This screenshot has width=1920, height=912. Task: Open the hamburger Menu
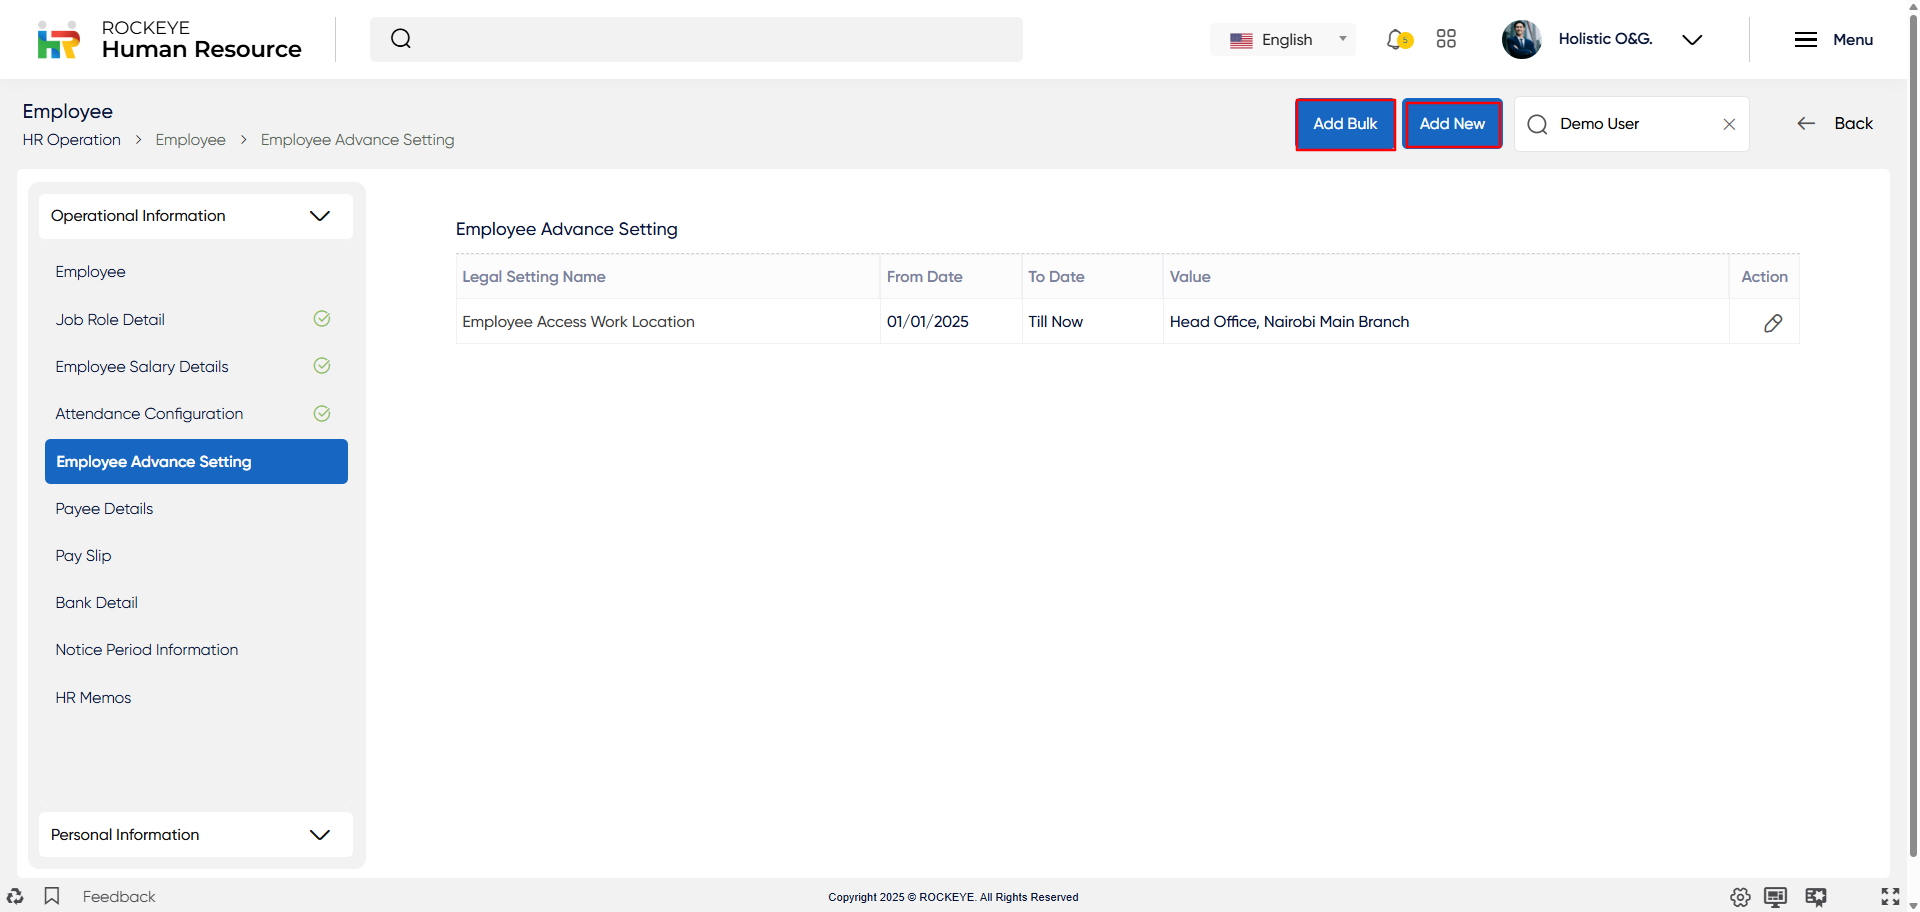[x=1833, y=40]
